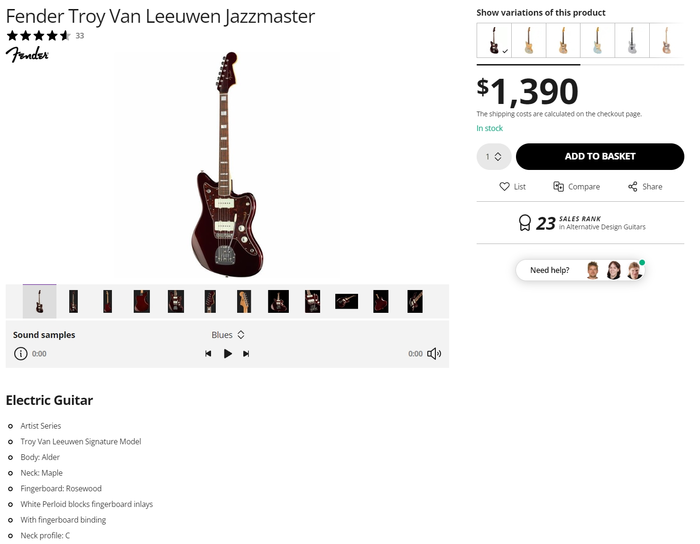Screen dimensions: 700x544
Task: Skip to the next sound sample
Action: (x=246, y=353)
